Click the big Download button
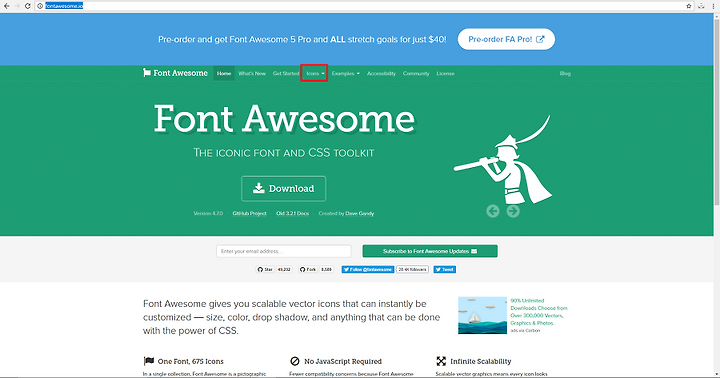This screenshot has width=720, height=378. pyautogui.click(x=284, y=189)
